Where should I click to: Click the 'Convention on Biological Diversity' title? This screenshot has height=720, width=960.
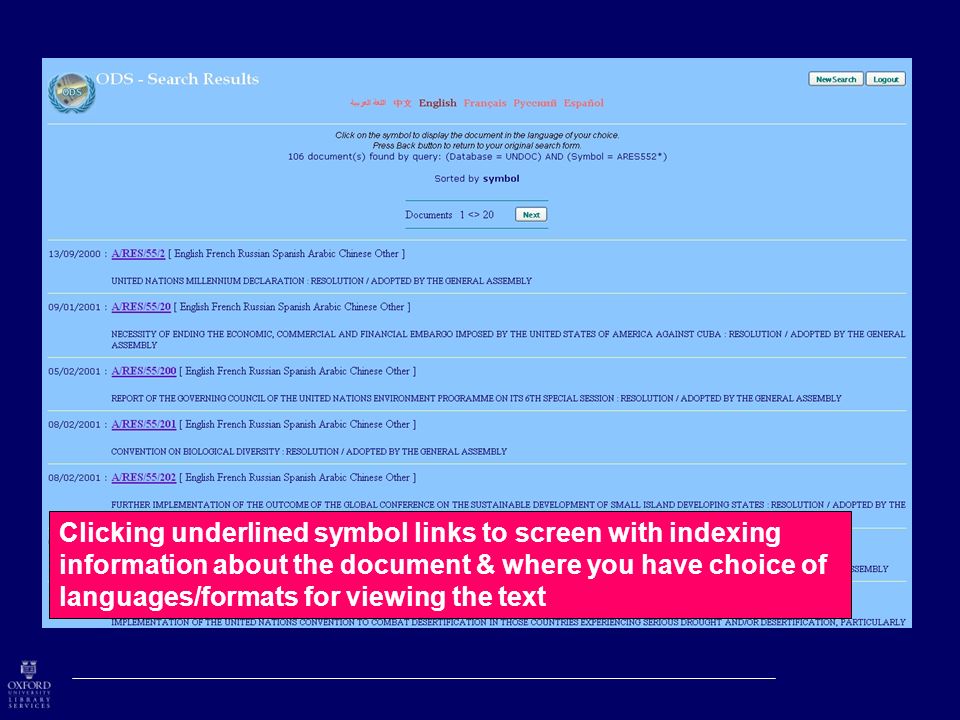click(309, 452)
